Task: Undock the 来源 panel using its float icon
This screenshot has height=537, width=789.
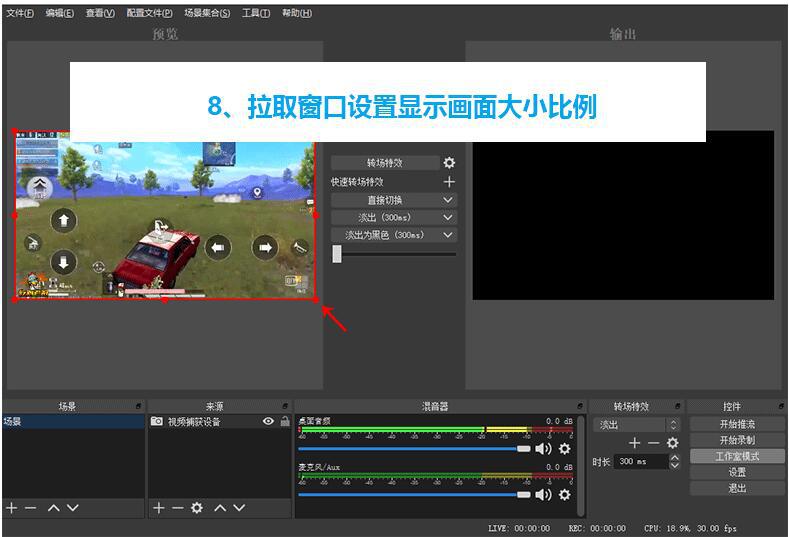Action: (285, 406)
